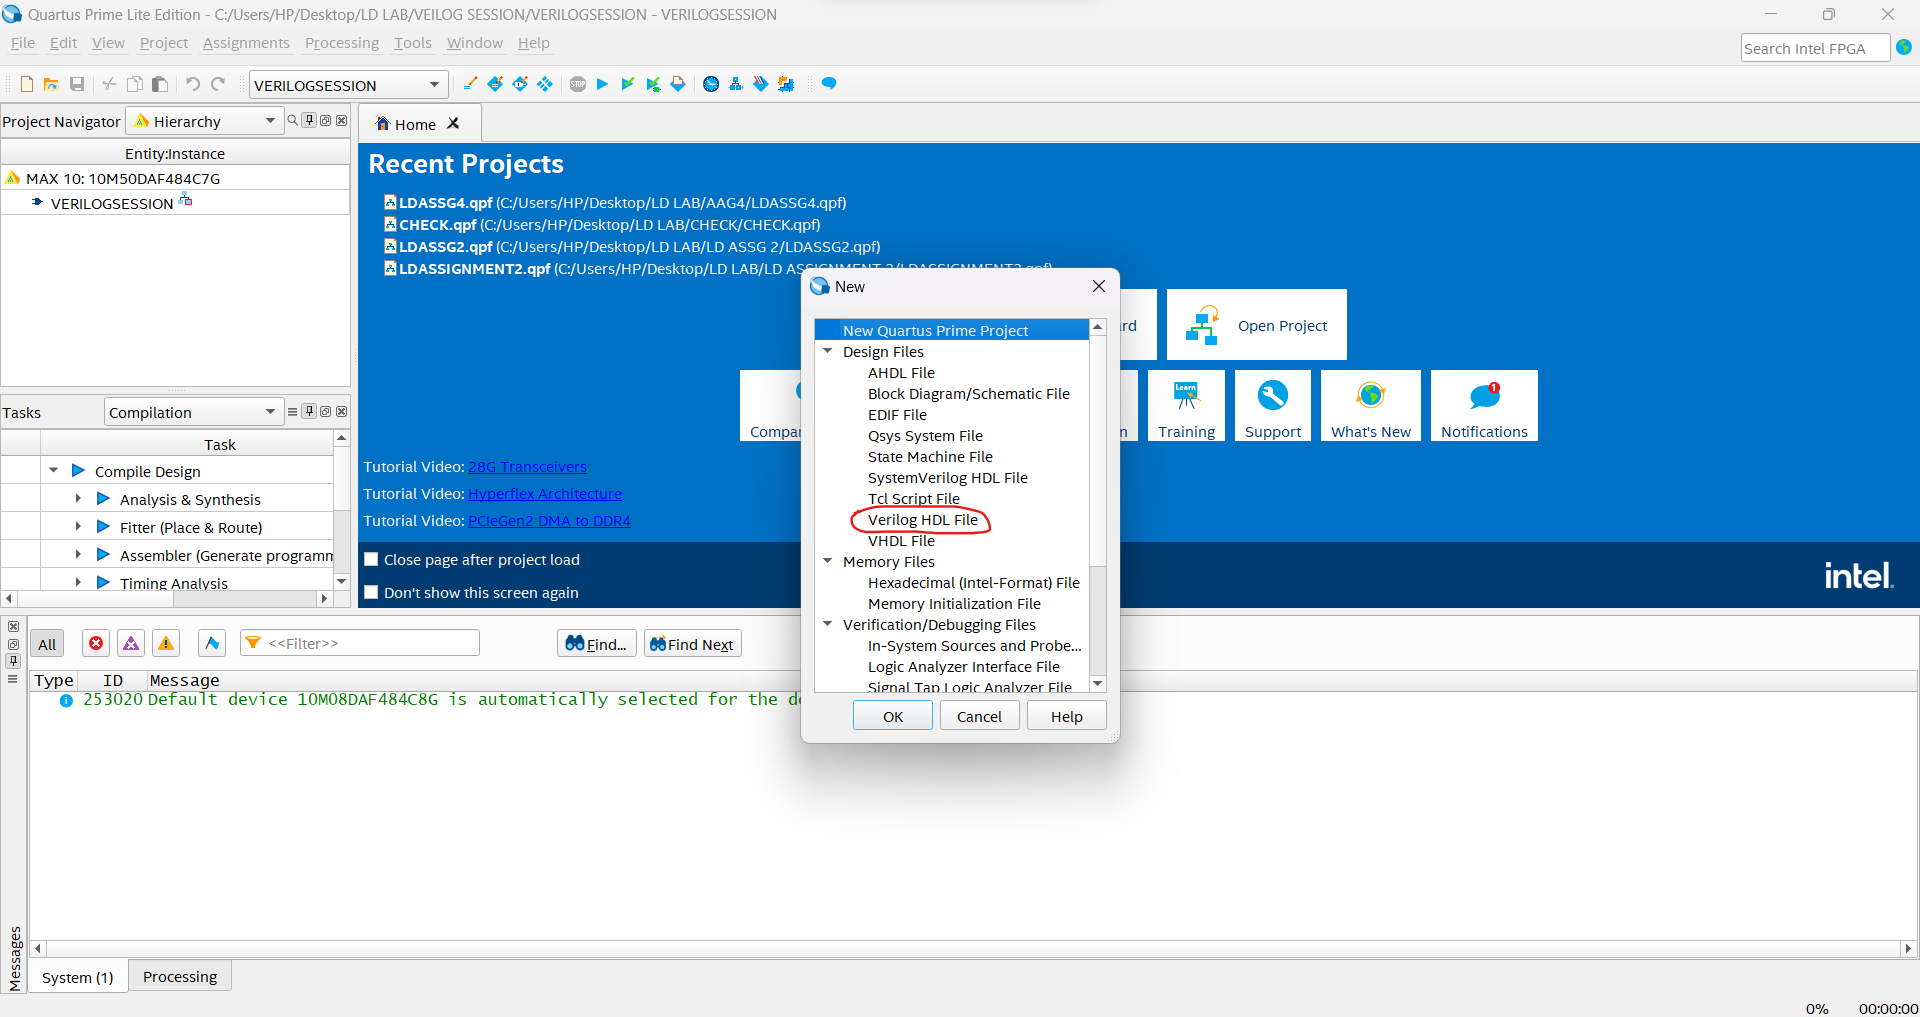Pin the Tasks panel
This screenshot has width=1920, height=1017.
point(310,411)
